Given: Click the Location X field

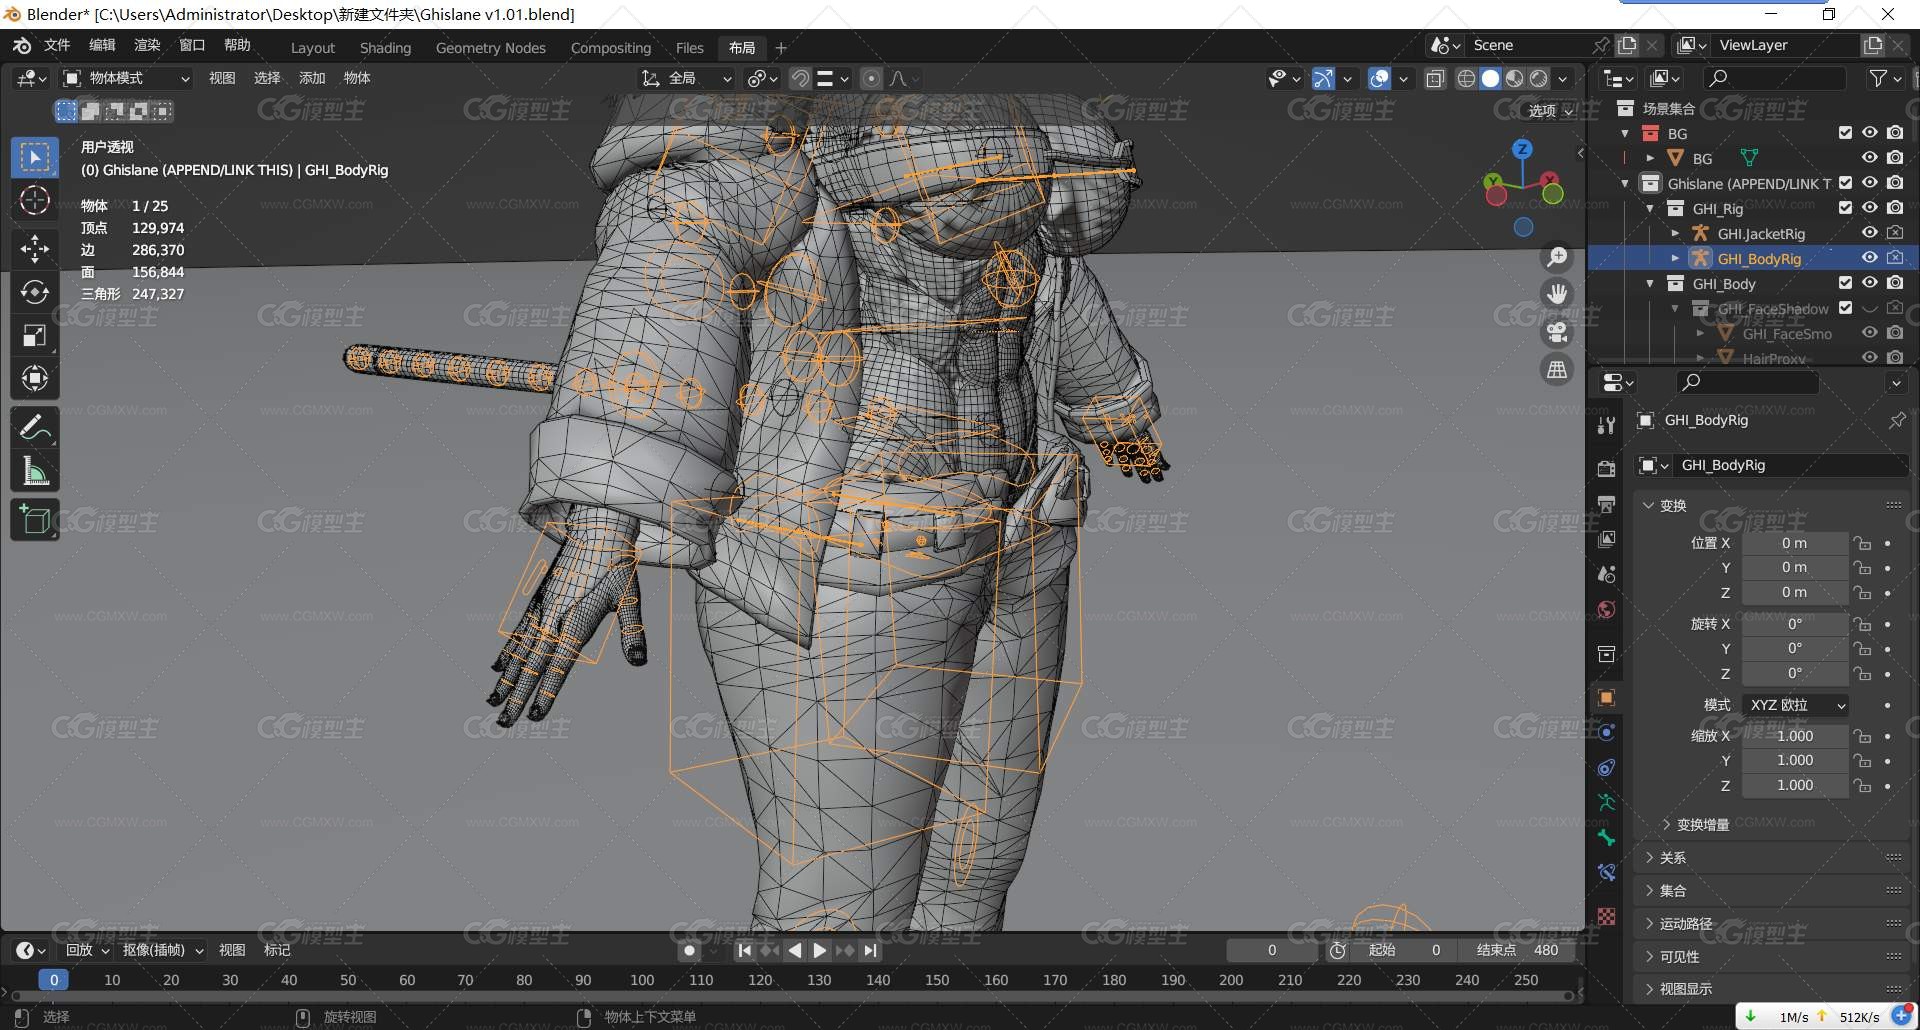Looking at the screenshot, I should tap(1795, 544).
